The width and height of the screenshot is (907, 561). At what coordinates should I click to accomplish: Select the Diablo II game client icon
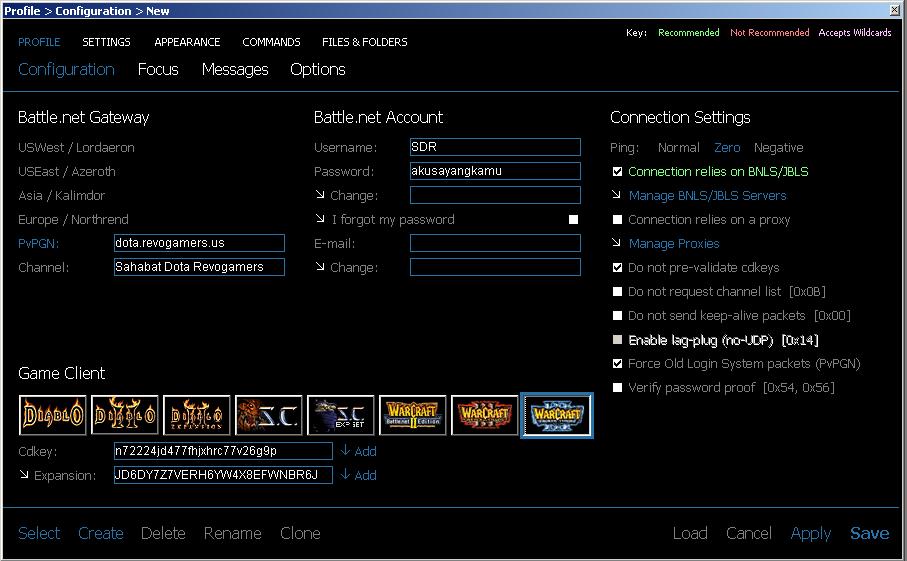124,415
